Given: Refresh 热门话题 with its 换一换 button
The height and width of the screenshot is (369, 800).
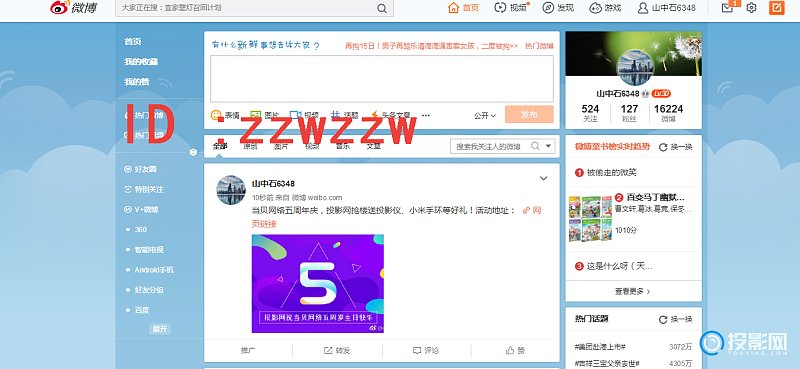Looking at the screenshot, I should [x=676, y=319].
